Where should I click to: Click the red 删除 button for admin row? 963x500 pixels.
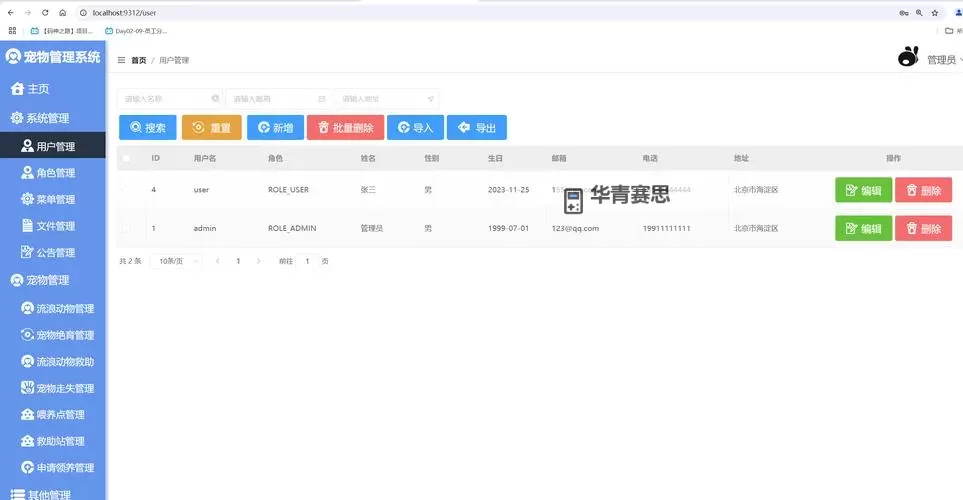tap(923, 229)
